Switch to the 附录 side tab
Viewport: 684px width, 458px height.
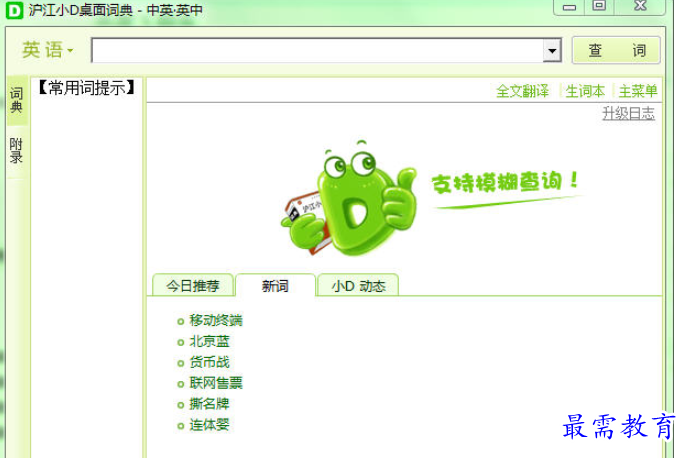17,151
